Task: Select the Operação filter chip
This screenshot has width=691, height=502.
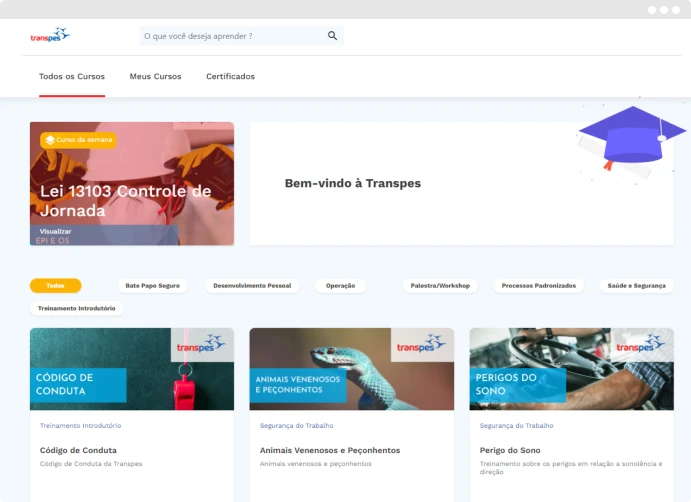Action: click(340, 286)
